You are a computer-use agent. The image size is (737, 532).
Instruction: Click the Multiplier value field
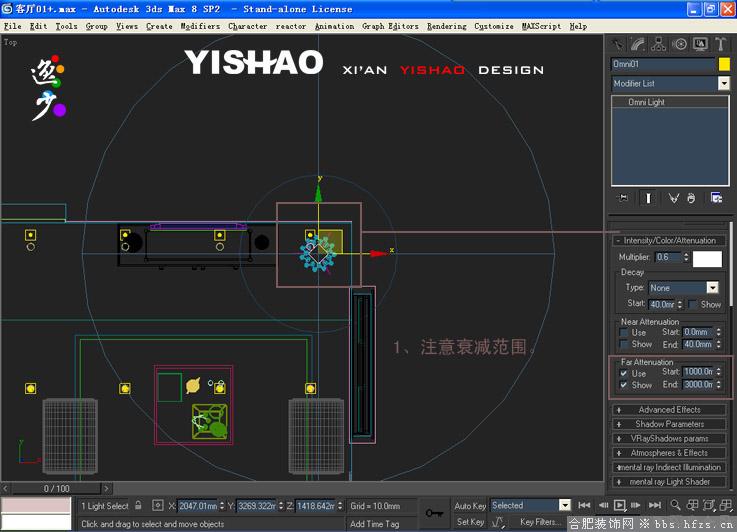pyautogui.click(x=668, y=257)
